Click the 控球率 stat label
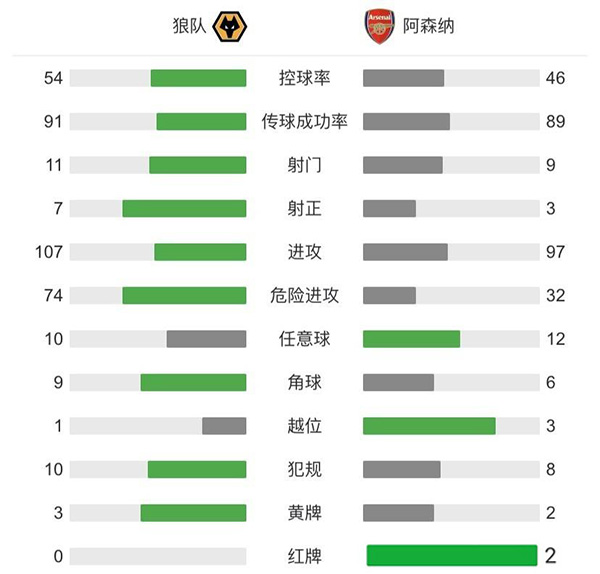The image size is (600, 574). tap(305, 78)
